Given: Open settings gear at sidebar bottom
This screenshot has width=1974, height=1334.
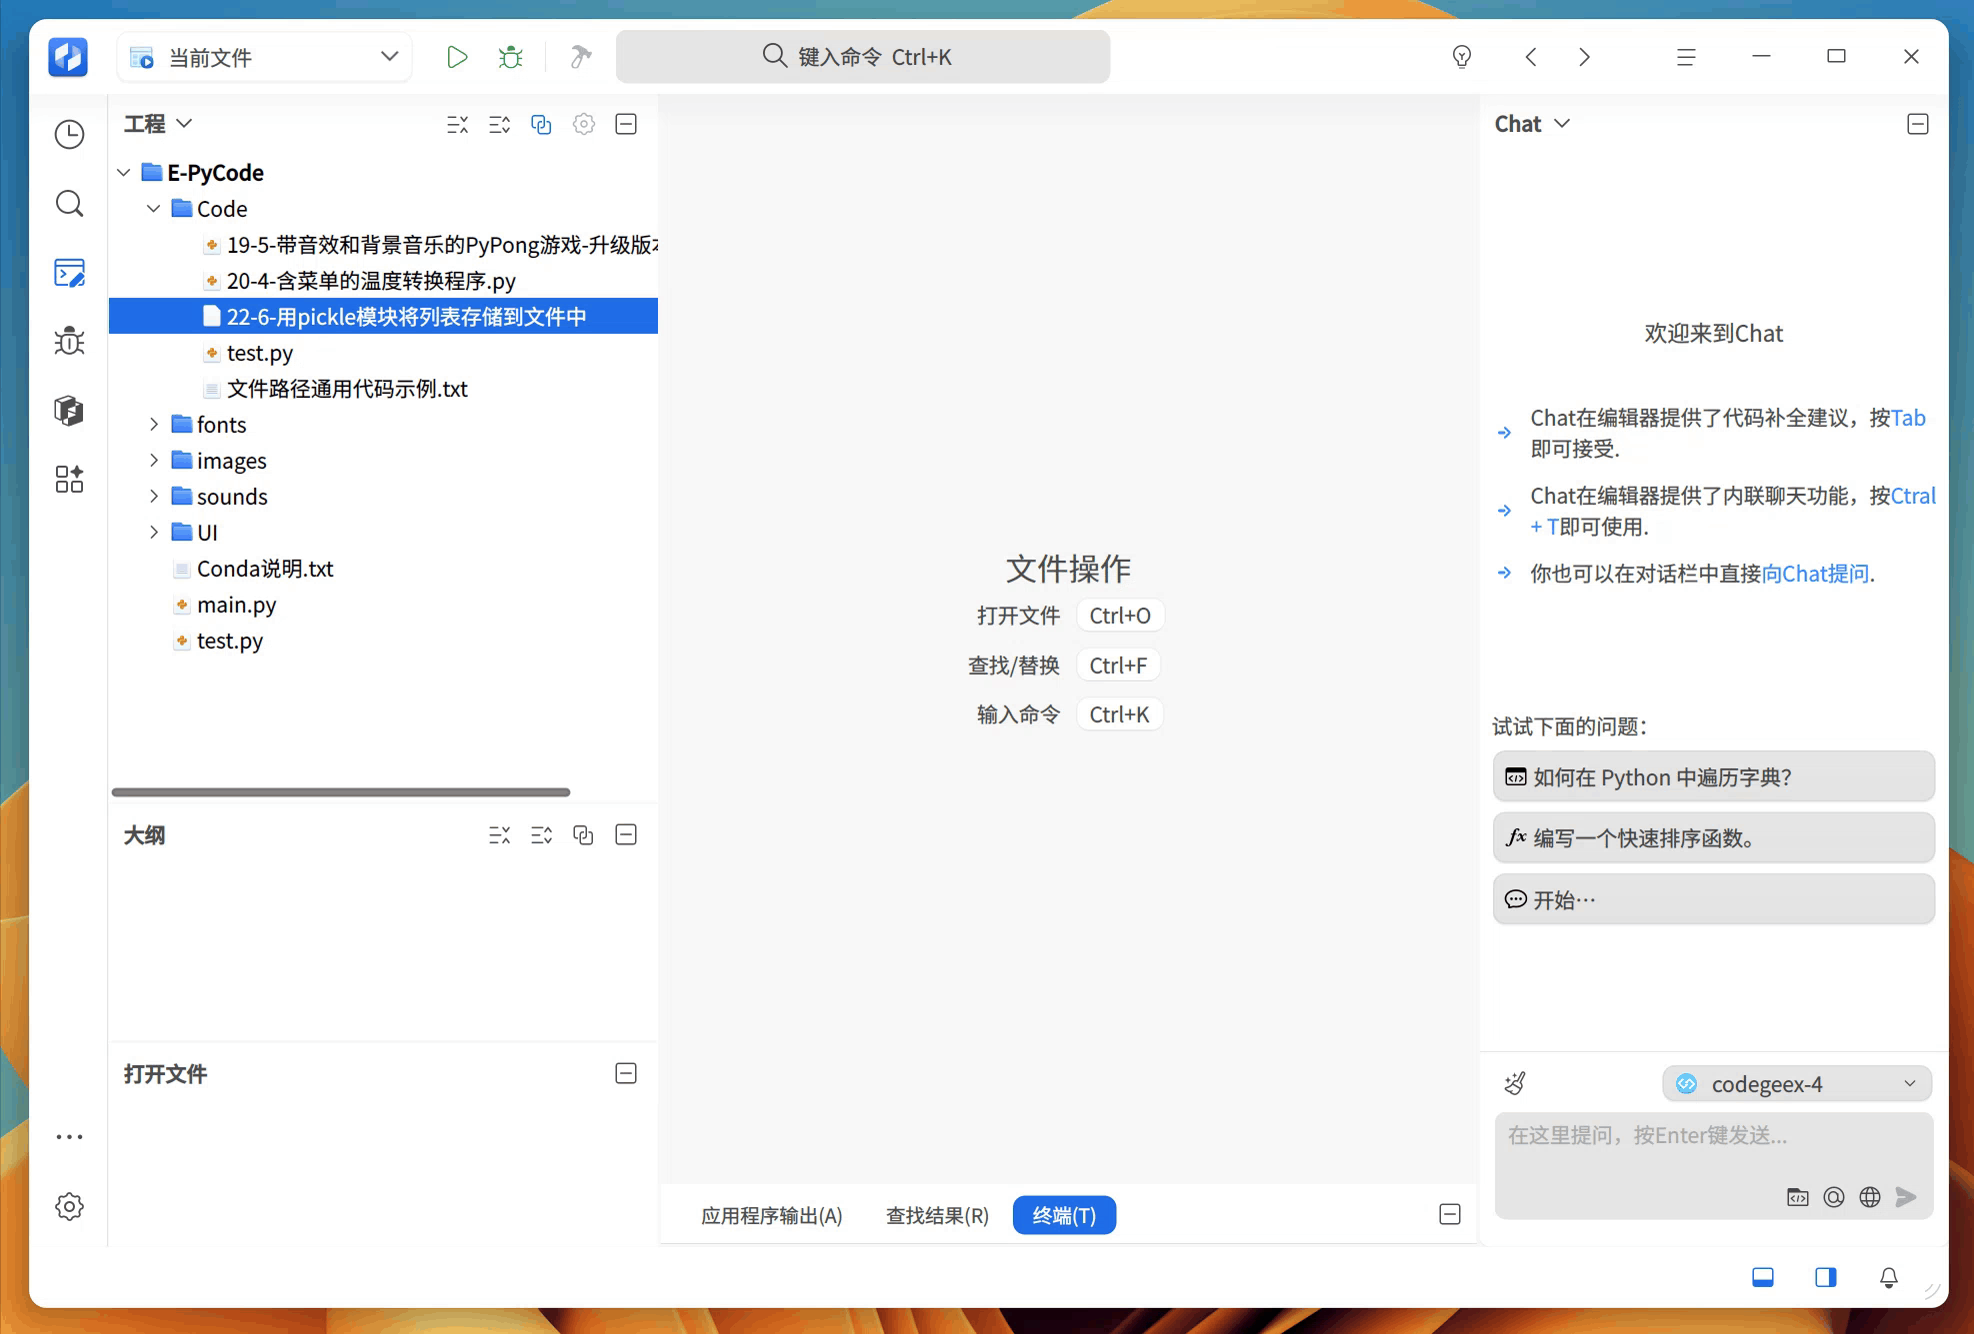Looking at the screenshot, I should pyautogui.click(x=69, y=1206).
